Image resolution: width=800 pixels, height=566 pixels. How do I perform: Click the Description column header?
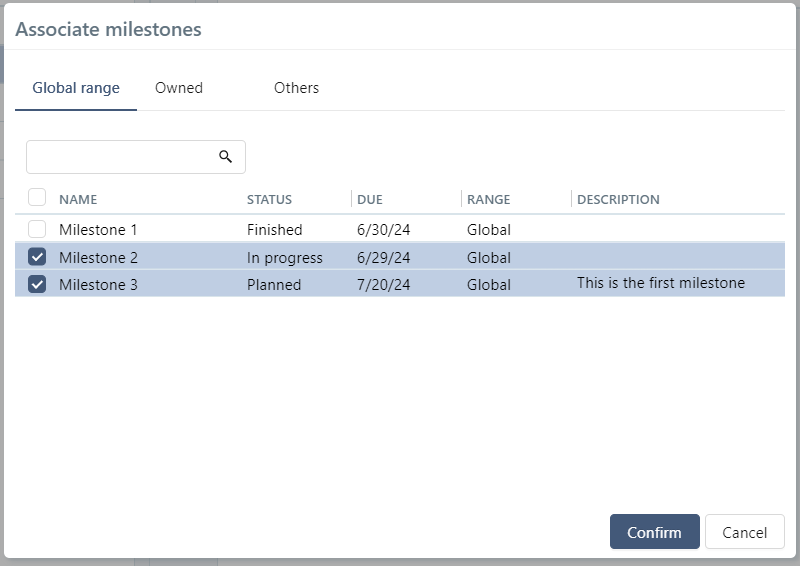click(618, 199)
